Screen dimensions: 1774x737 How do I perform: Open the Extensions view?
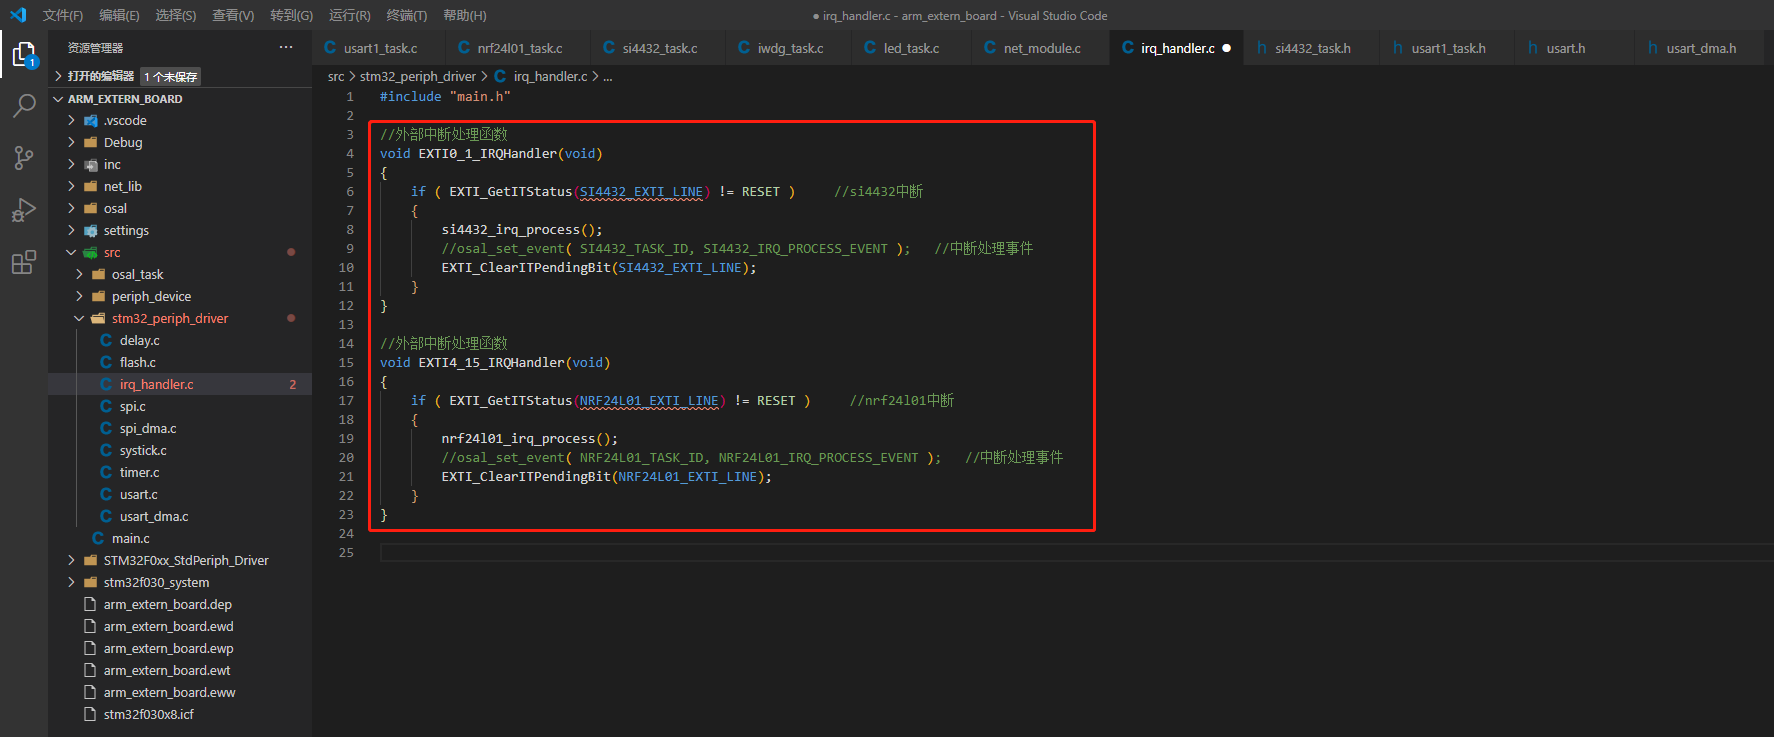click(x=24, y=263)
